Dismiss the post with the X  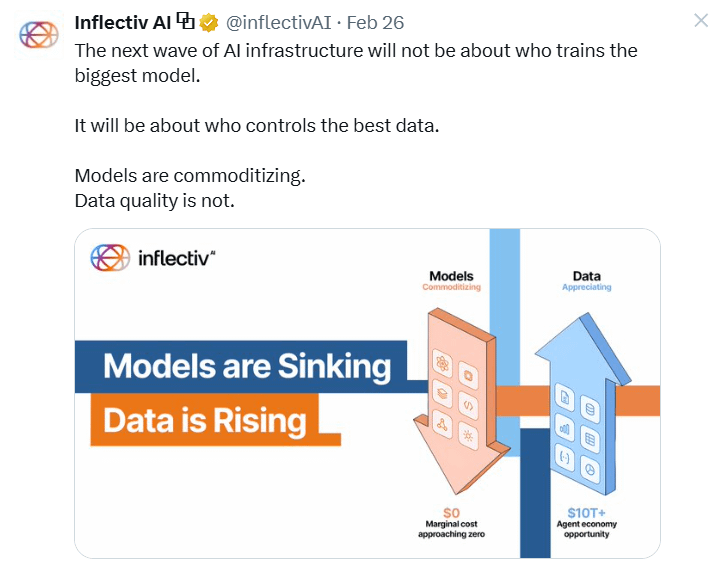701,21
